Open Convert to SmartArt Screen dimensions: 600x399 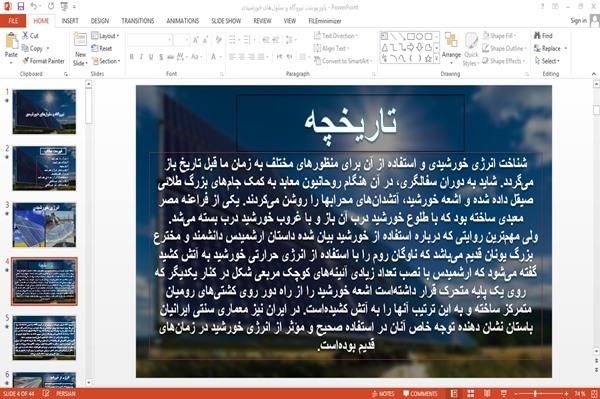pyautogui.click(x=342, y=60)
